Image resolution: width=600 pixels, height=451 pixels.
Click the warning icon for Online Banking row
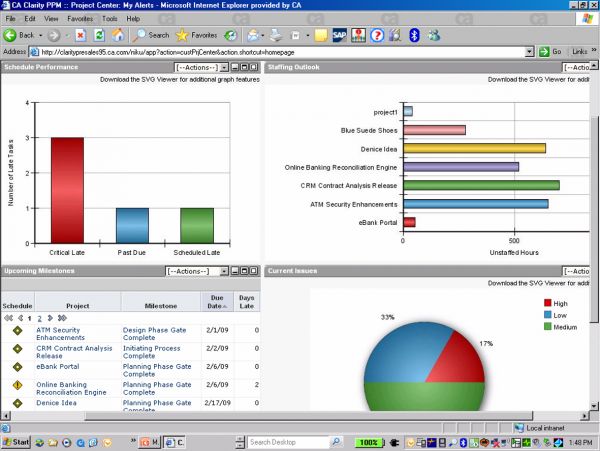(x=18, y=385)
